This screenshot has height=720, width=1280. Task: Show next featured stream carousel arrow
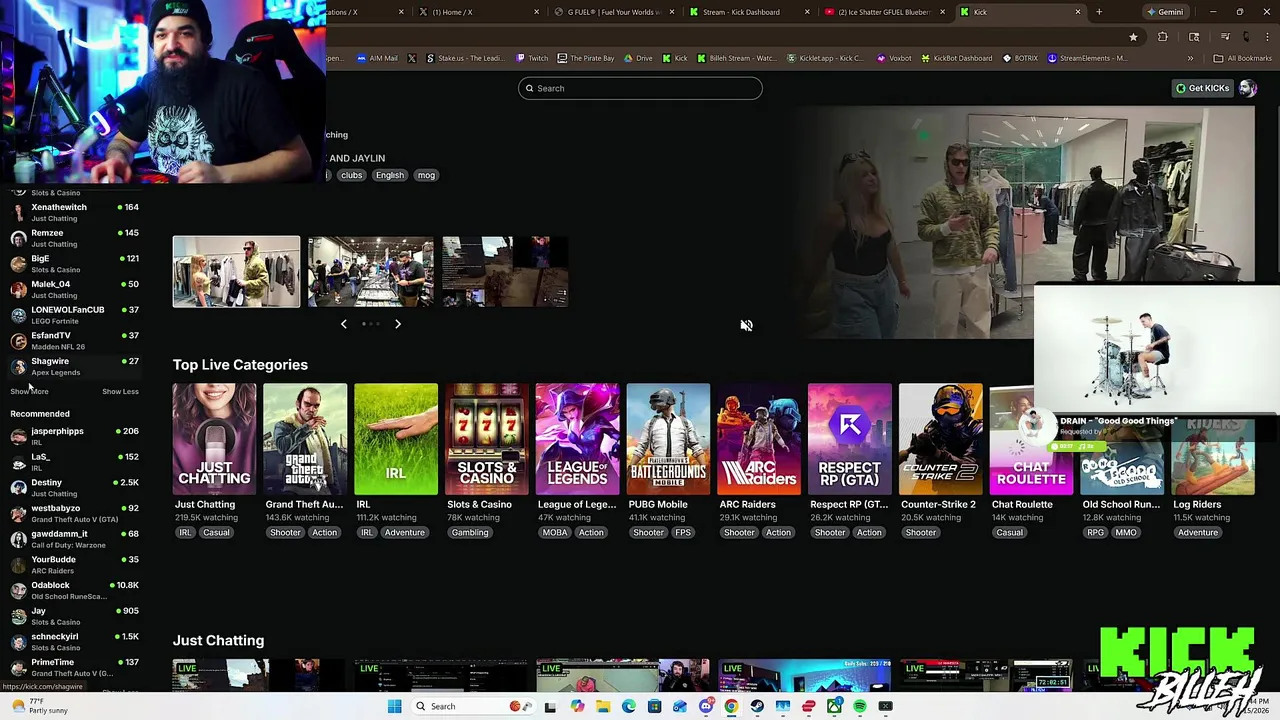(398, 324)
